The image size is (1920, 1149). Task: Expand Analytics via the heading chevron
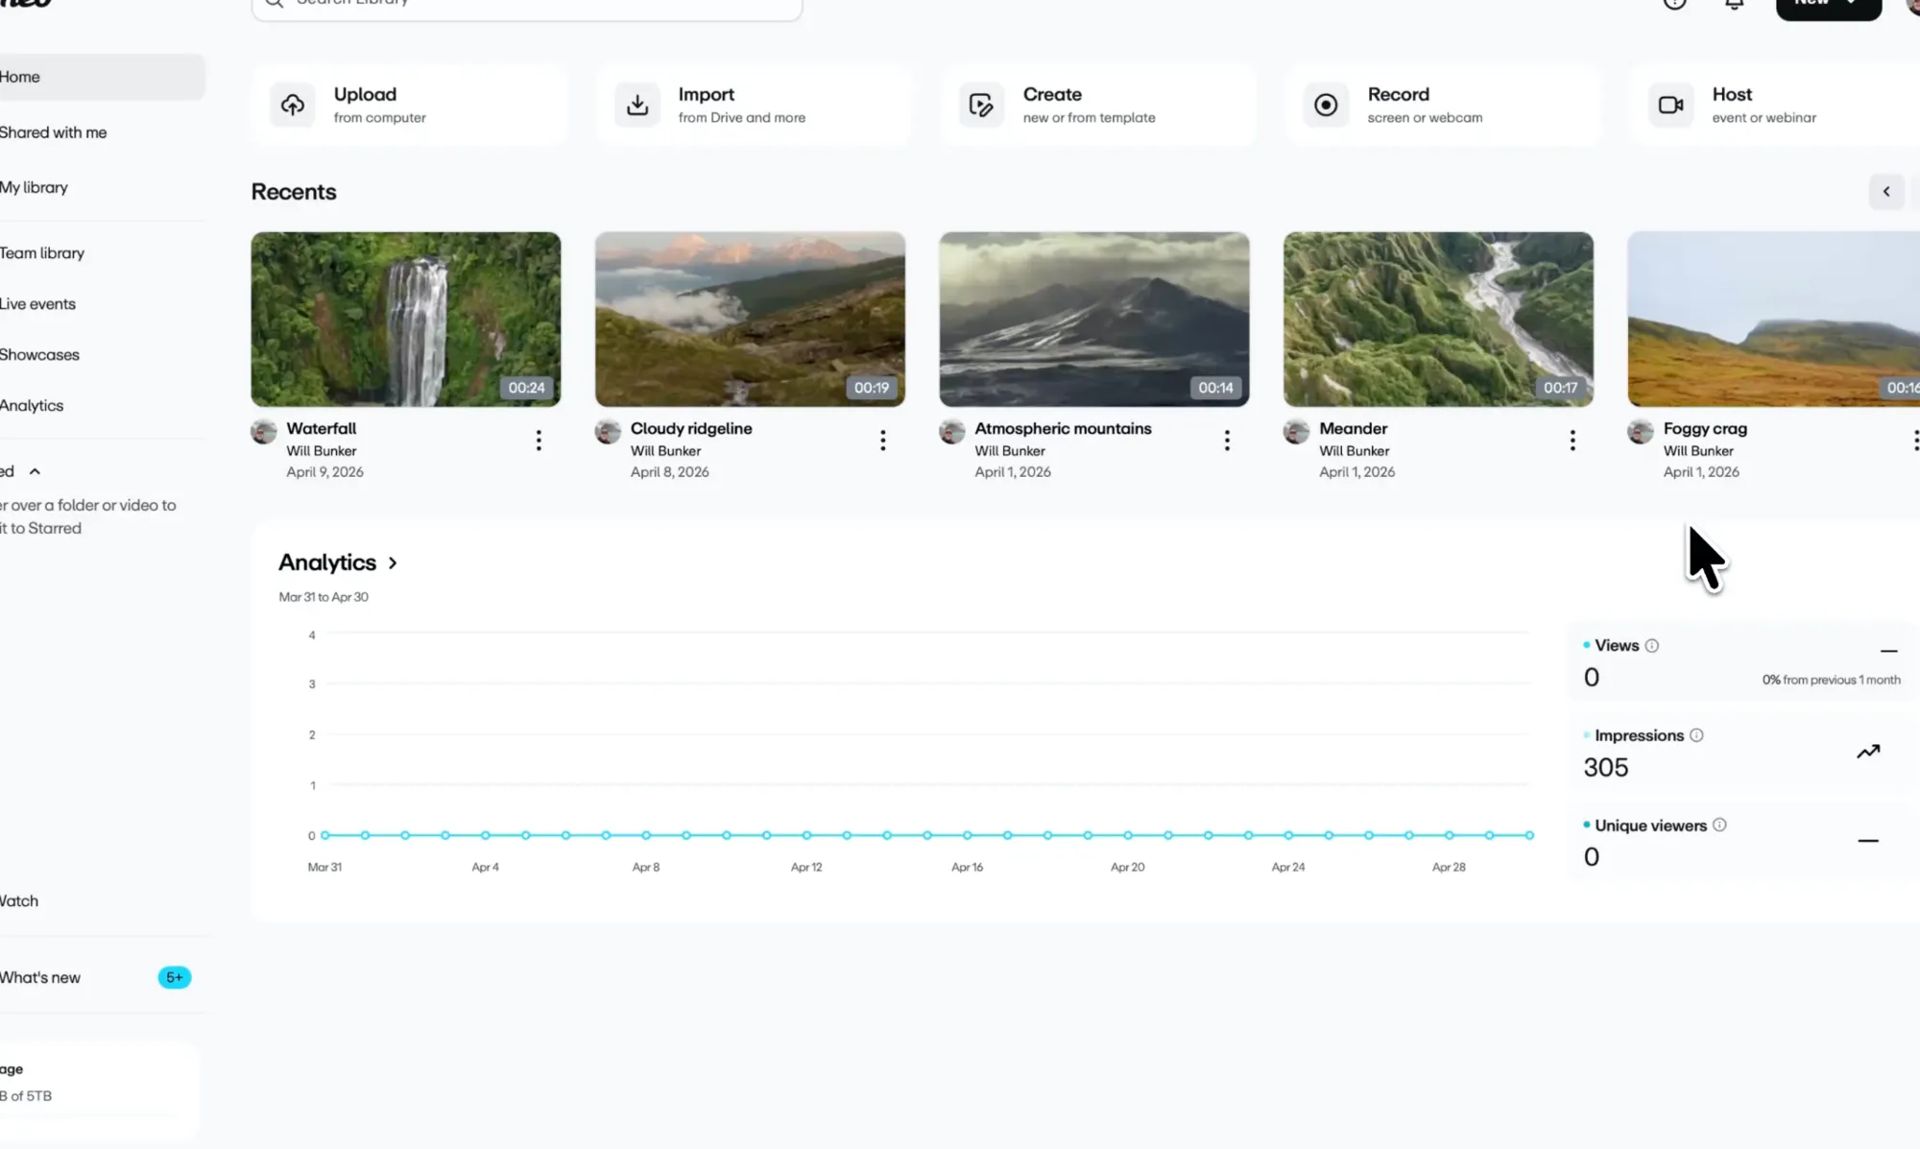393,563
